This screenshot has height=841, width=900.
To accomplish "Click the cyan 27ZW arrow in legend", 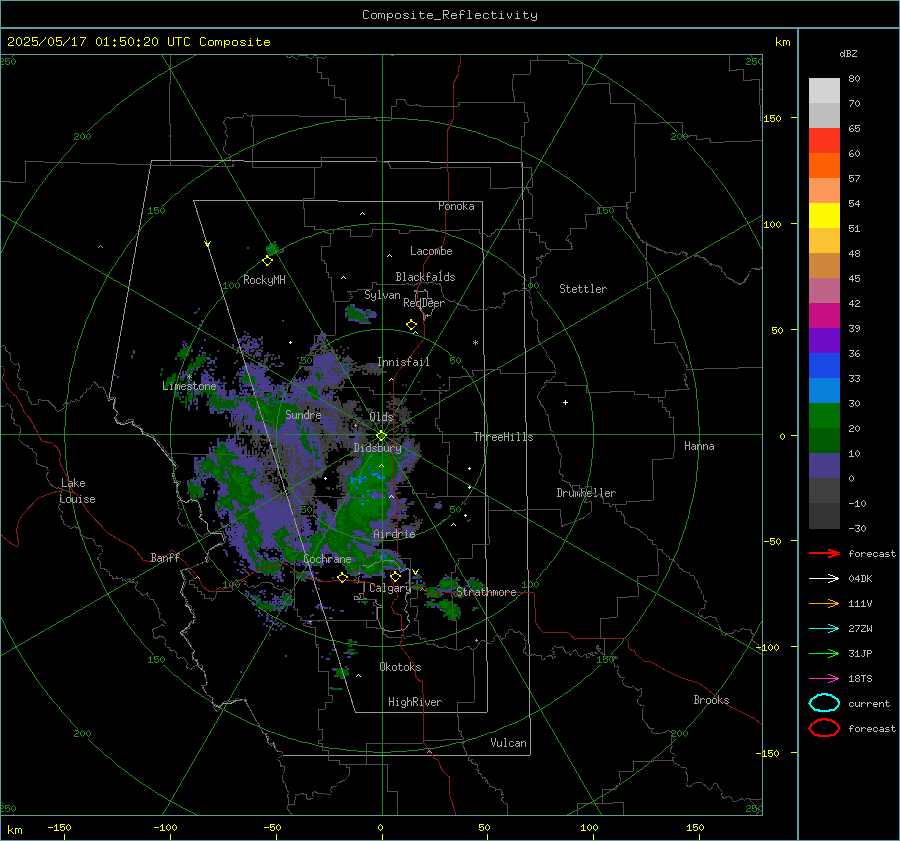I will pyautogui.click(x=824, y=629).
